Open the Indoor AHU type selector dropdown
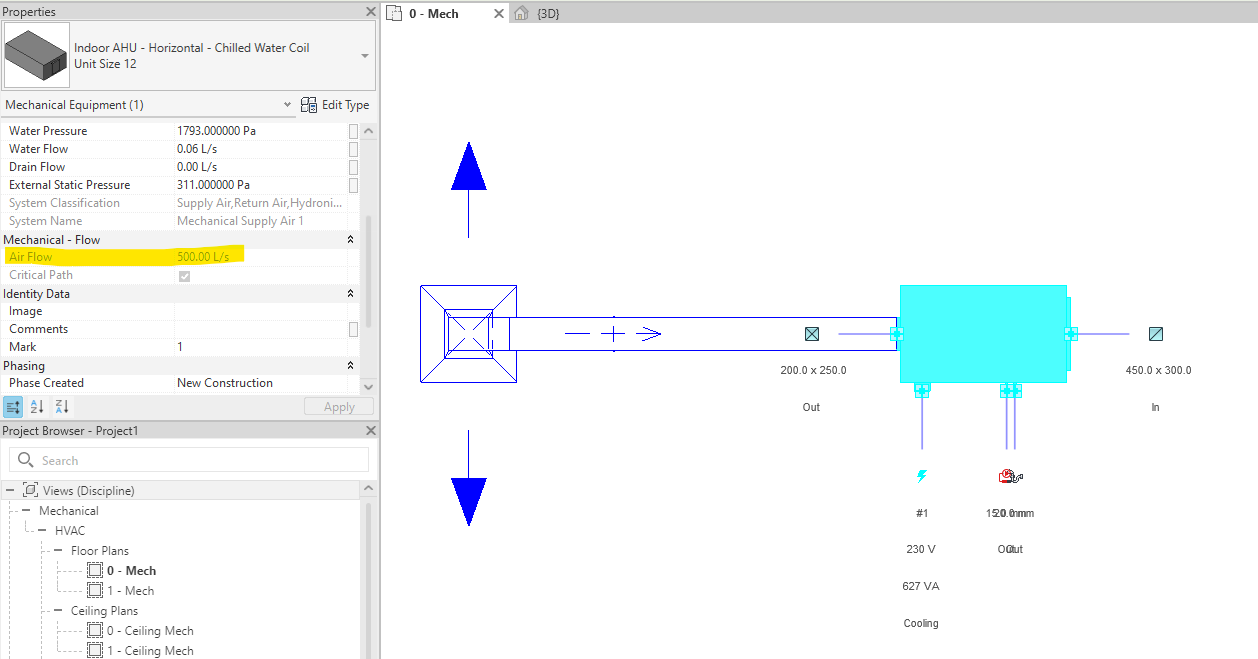Screen dimensions: 1258x659 coord(364,57)
